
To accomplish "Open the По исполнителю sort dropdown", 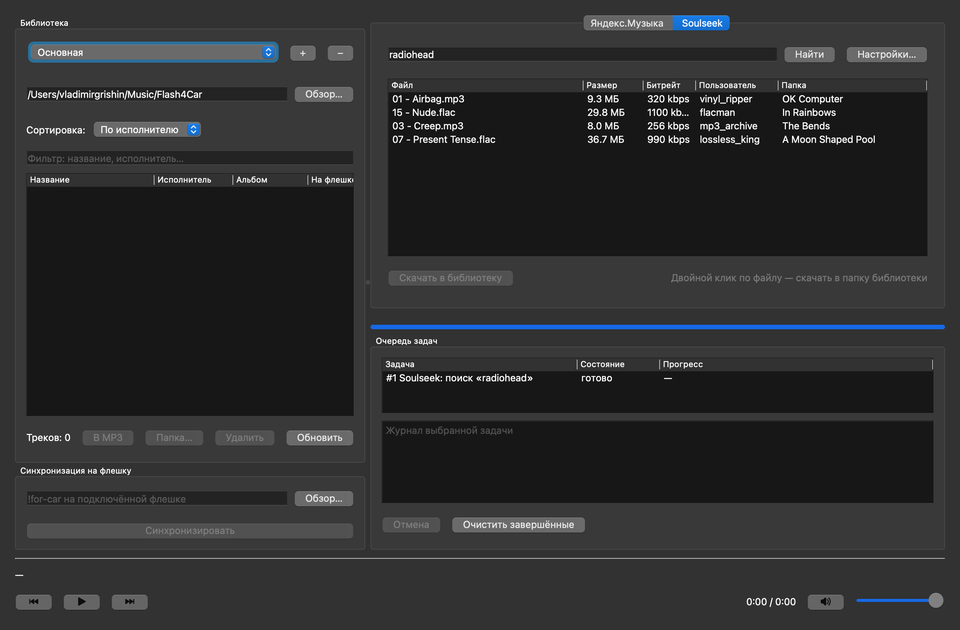I will point(147,130).
